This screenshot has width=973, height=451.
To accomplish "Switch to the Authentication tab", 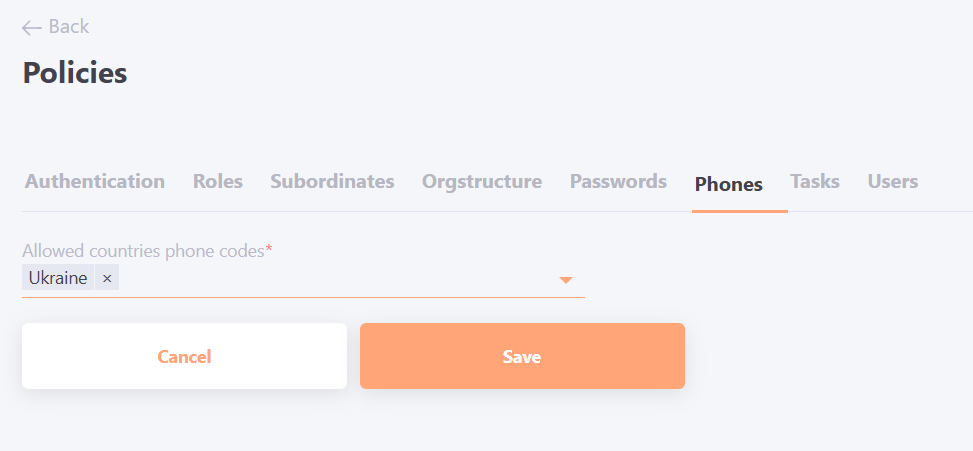I will pos(95,182).
